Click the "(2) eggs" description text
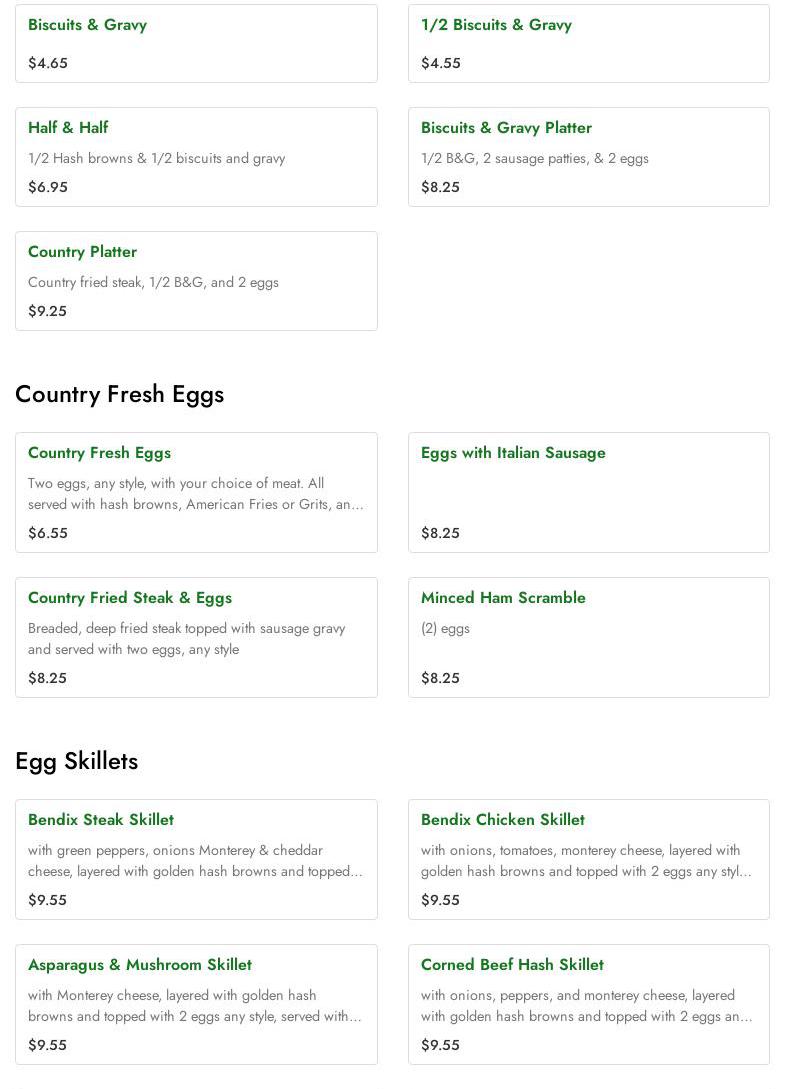The height and width of the screenshot is (1089, 785). (445, 628)
